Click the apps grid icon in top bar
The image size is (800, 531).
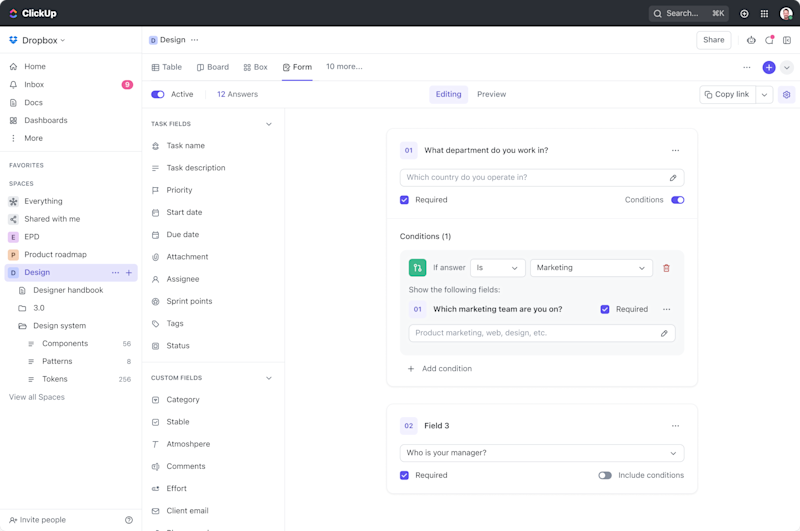point(764,14)
